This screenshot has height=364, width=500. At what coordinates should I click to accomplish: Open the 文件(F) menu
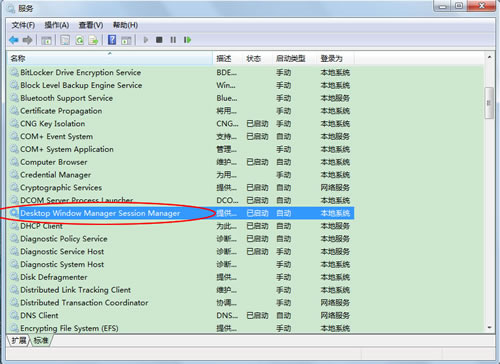23,25
